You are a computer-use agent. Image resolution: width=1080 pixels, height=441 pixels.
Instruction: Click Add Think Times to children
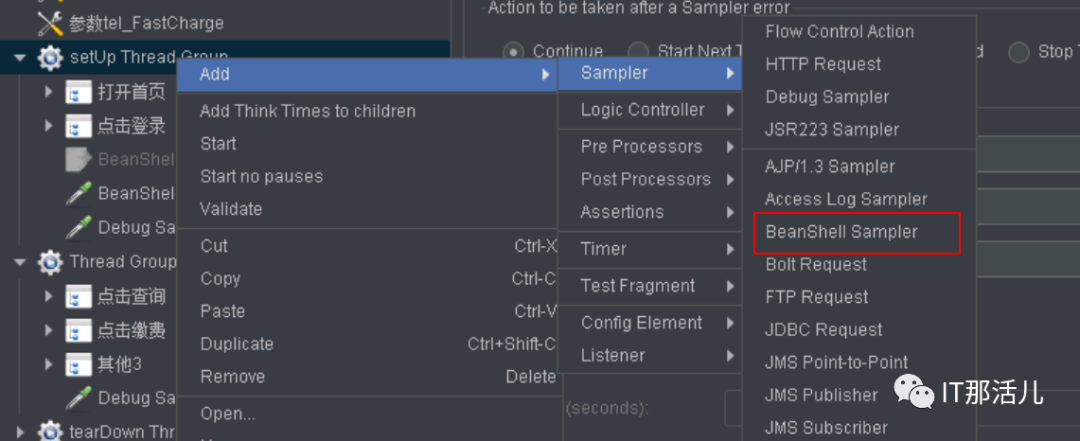(307, 111)
